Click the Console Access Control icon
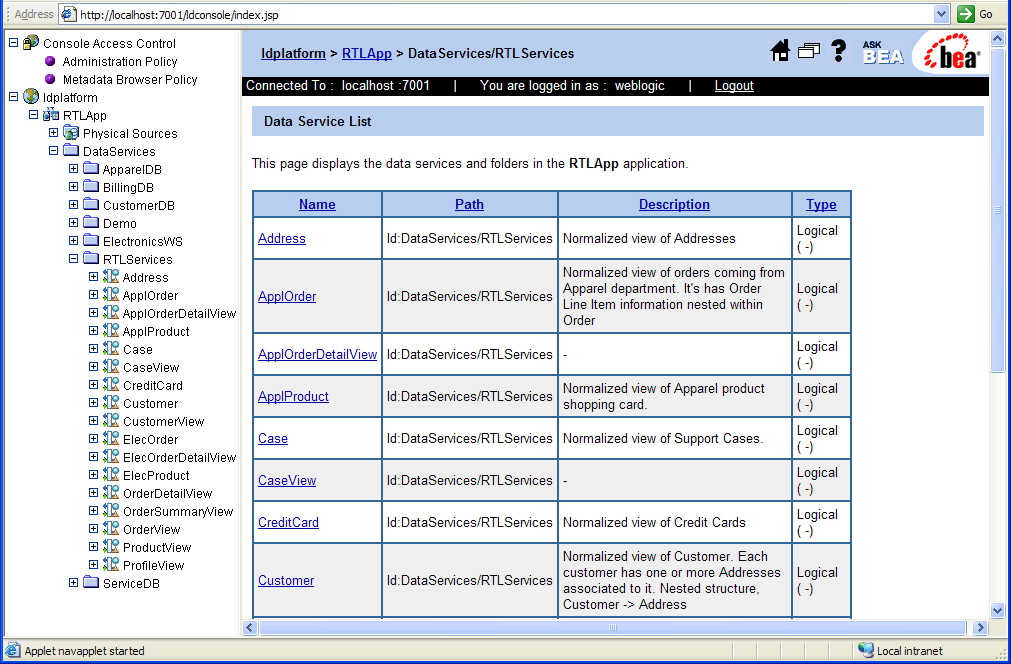The width and height of the screenshot is (1011, 664). click(31, 43)
